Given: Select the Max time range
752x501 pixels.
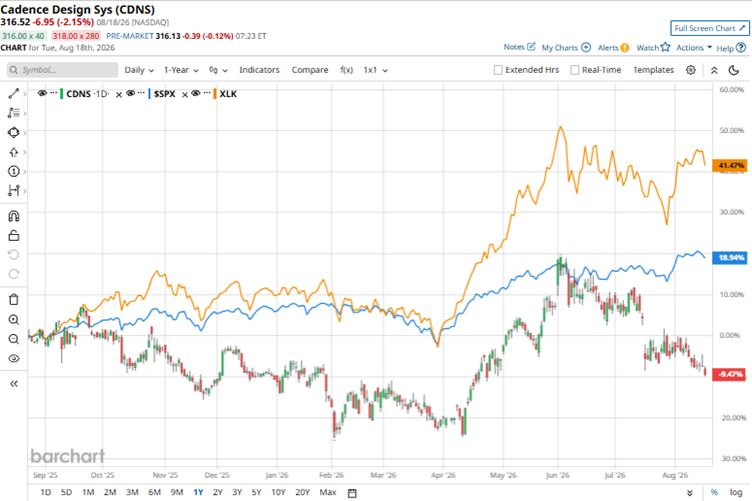Looking at the screenshot, I should [x=328, y=492].
